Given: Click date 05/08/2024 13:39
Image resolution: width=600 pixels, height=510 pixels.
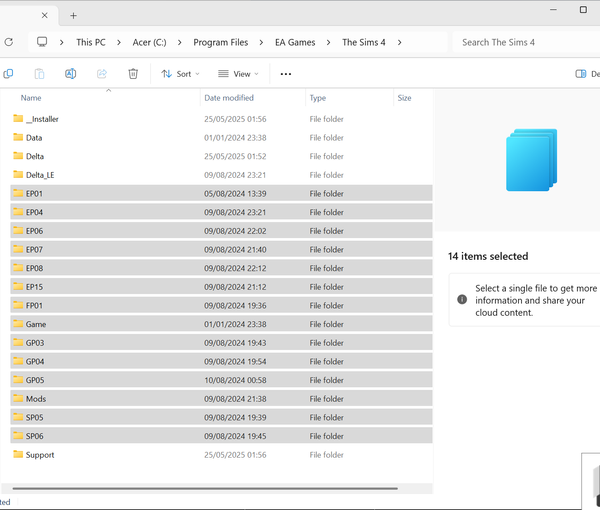Looking at the screenshot, I should (235, 194).
